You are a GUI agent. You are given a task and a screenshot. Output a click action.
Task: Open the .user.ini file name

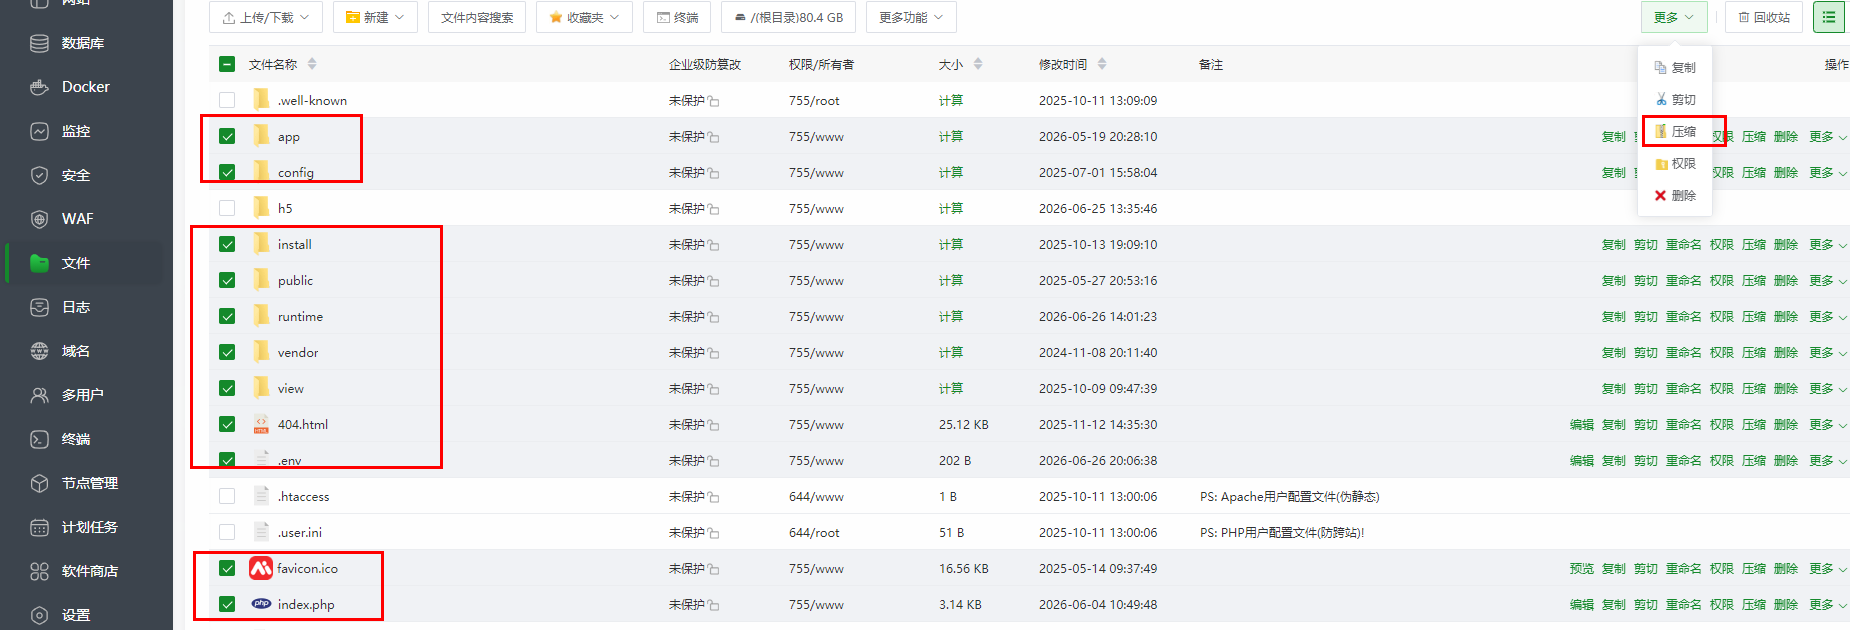[x=300, y=533]
